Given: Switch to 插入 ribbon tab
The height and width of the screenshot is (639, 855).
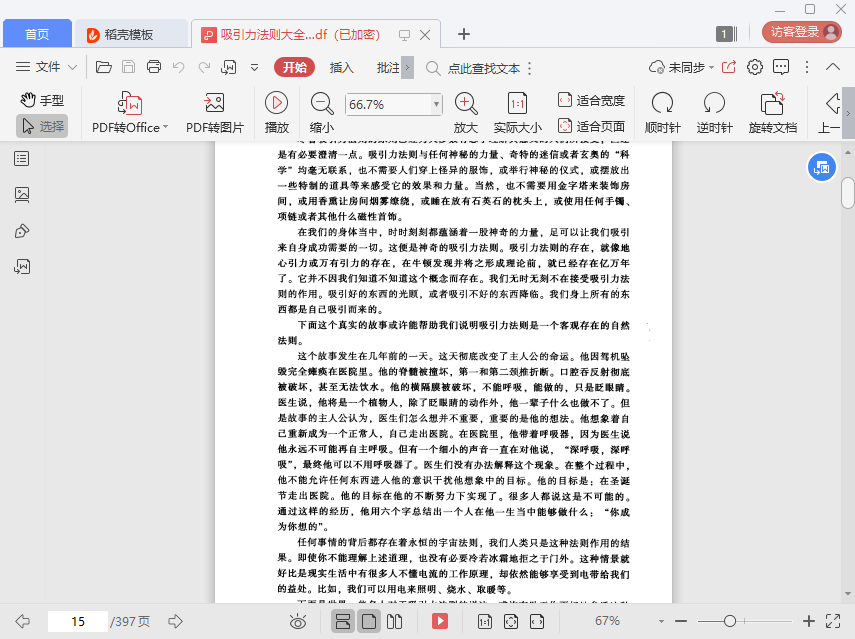Looking at the screenshot, I should click(342, 67).
